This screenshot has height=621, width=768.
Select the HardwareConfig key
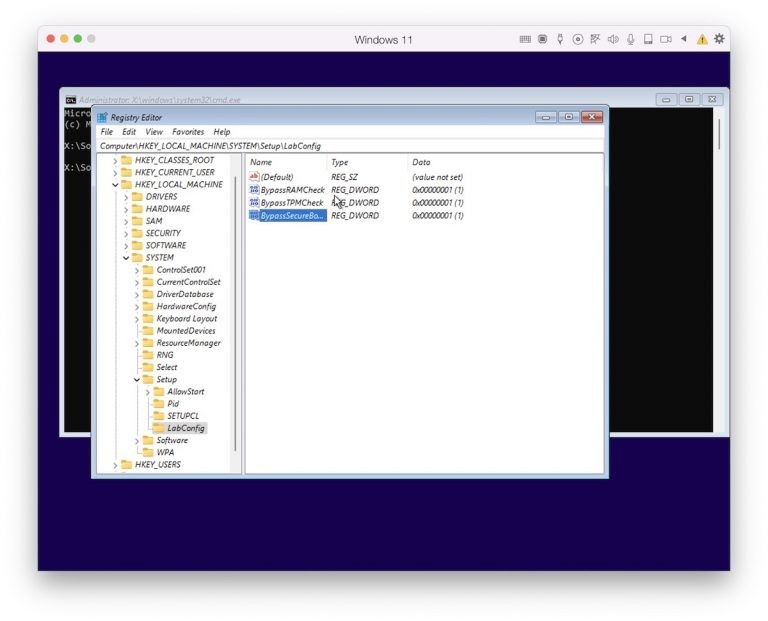pos(186,307)
